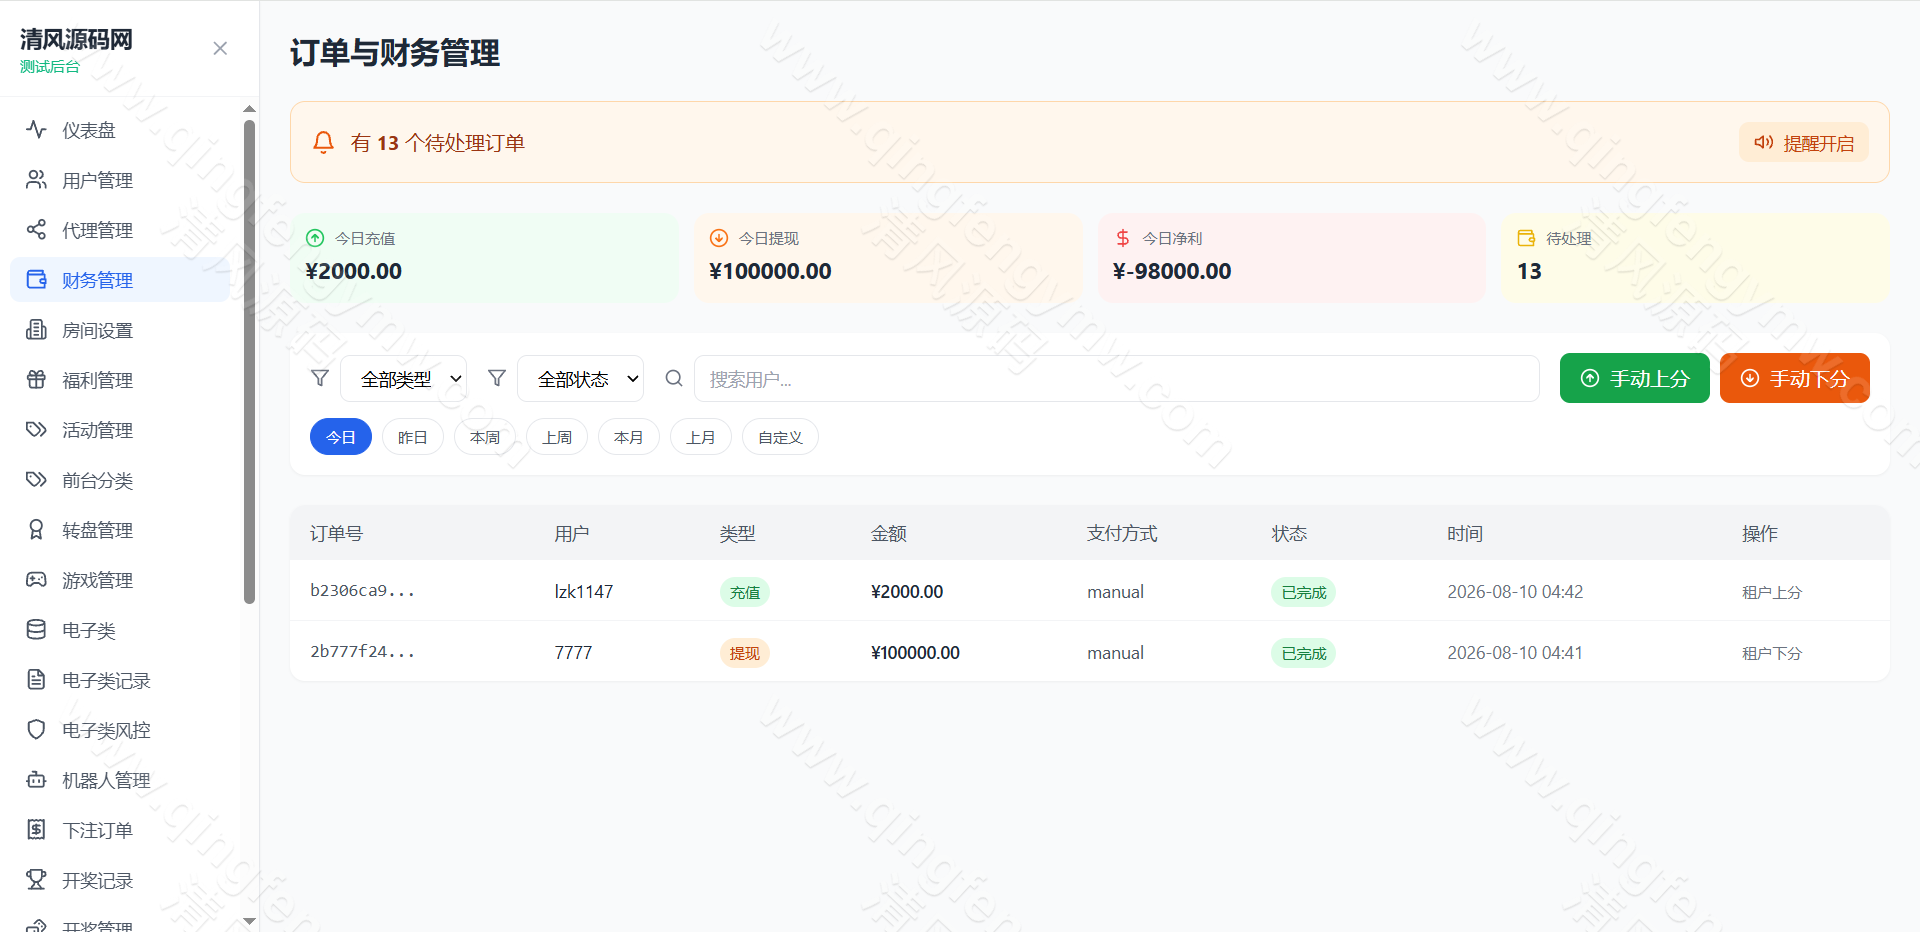Viewport: 1920px width, 932px height.
Task: Click the ¥100000.00 amount in the table
Action: [x=915, y=652]
